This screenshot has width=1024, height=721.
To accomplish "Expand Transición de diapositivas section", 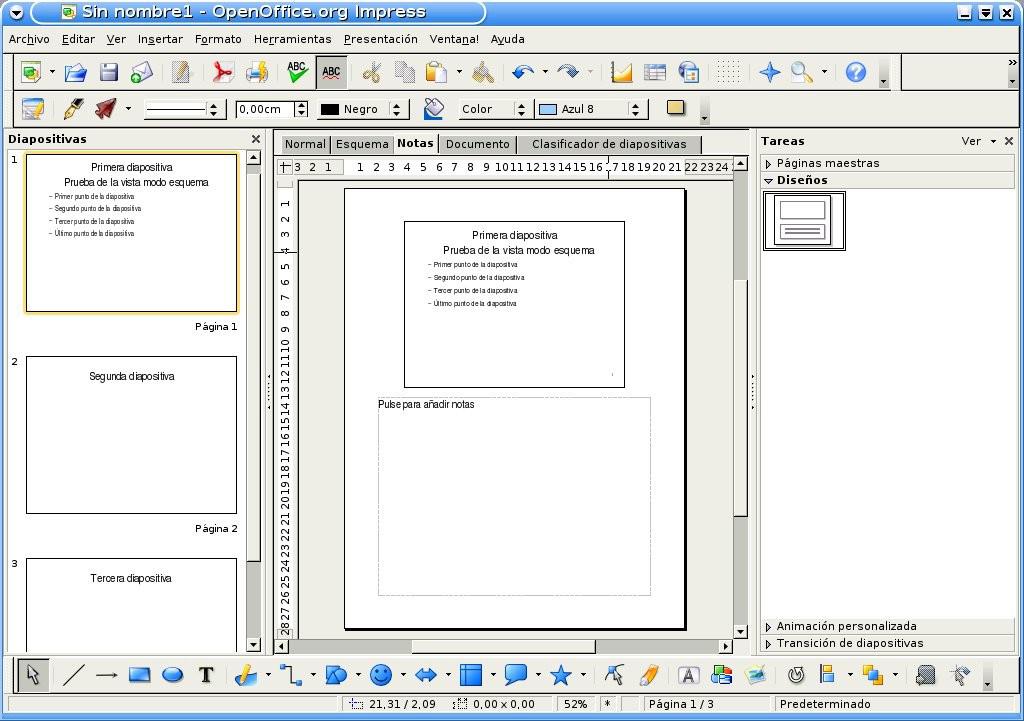I will [x=888, y=643].
